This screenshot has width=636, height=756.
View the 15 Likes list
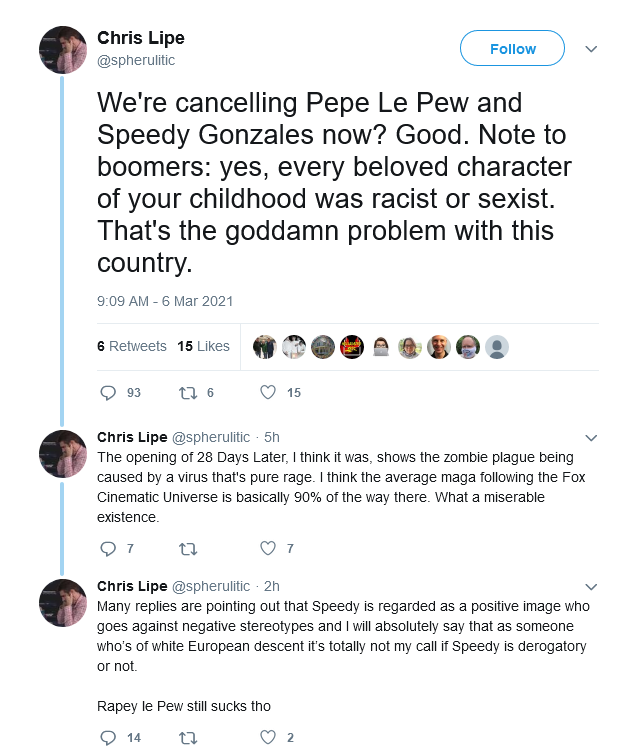click(203, 346)
